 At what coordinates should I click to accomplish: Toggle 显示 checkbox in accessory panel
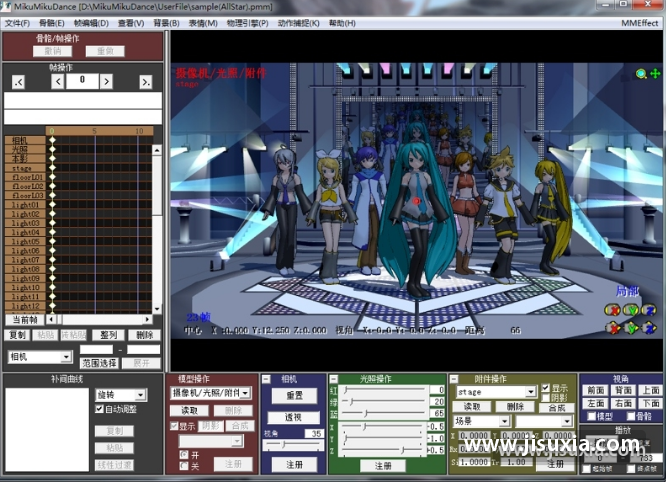point(546,388)
